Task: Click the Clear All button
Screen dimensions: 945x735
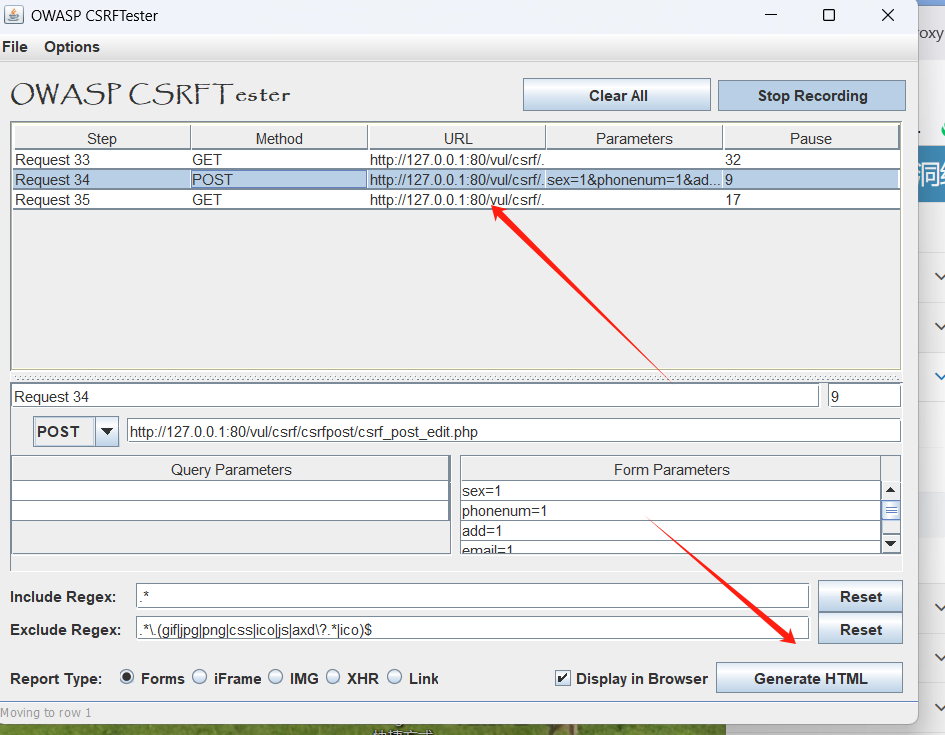Action: [x=617, y=95]
